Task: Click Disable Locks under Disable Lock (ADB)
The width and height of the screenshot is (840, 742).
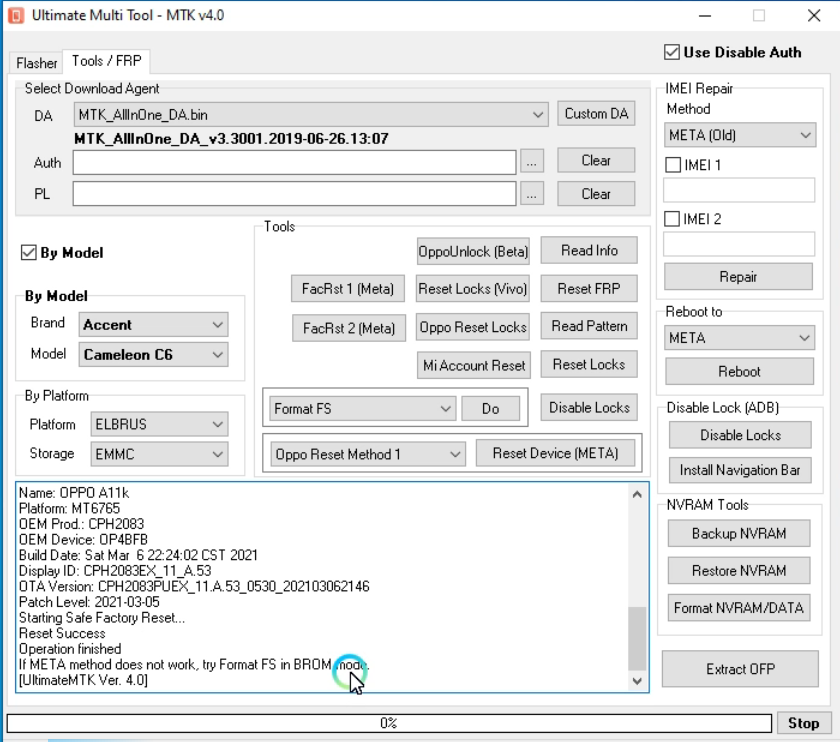Action: point(740,435)
